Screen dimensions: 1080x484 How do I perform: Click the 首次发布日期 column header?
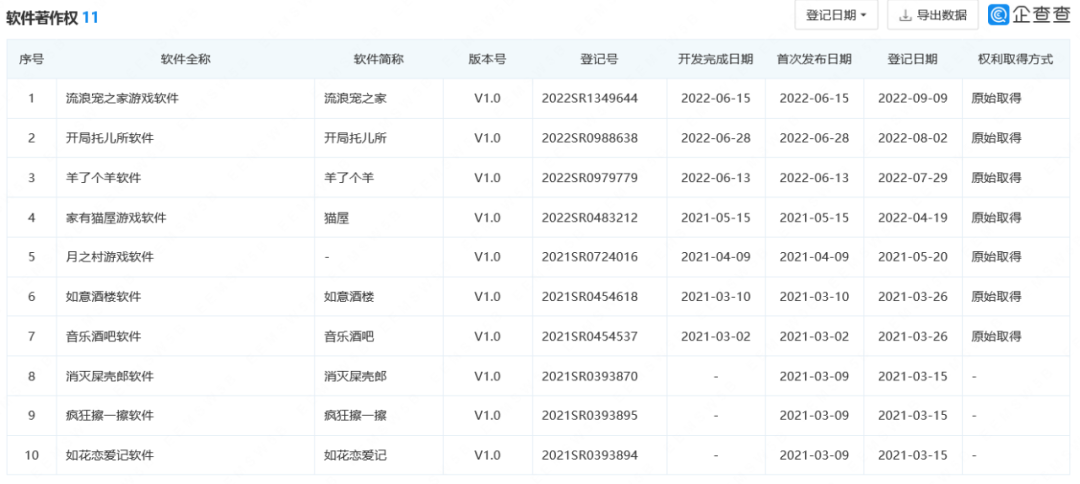pos(814,59)
